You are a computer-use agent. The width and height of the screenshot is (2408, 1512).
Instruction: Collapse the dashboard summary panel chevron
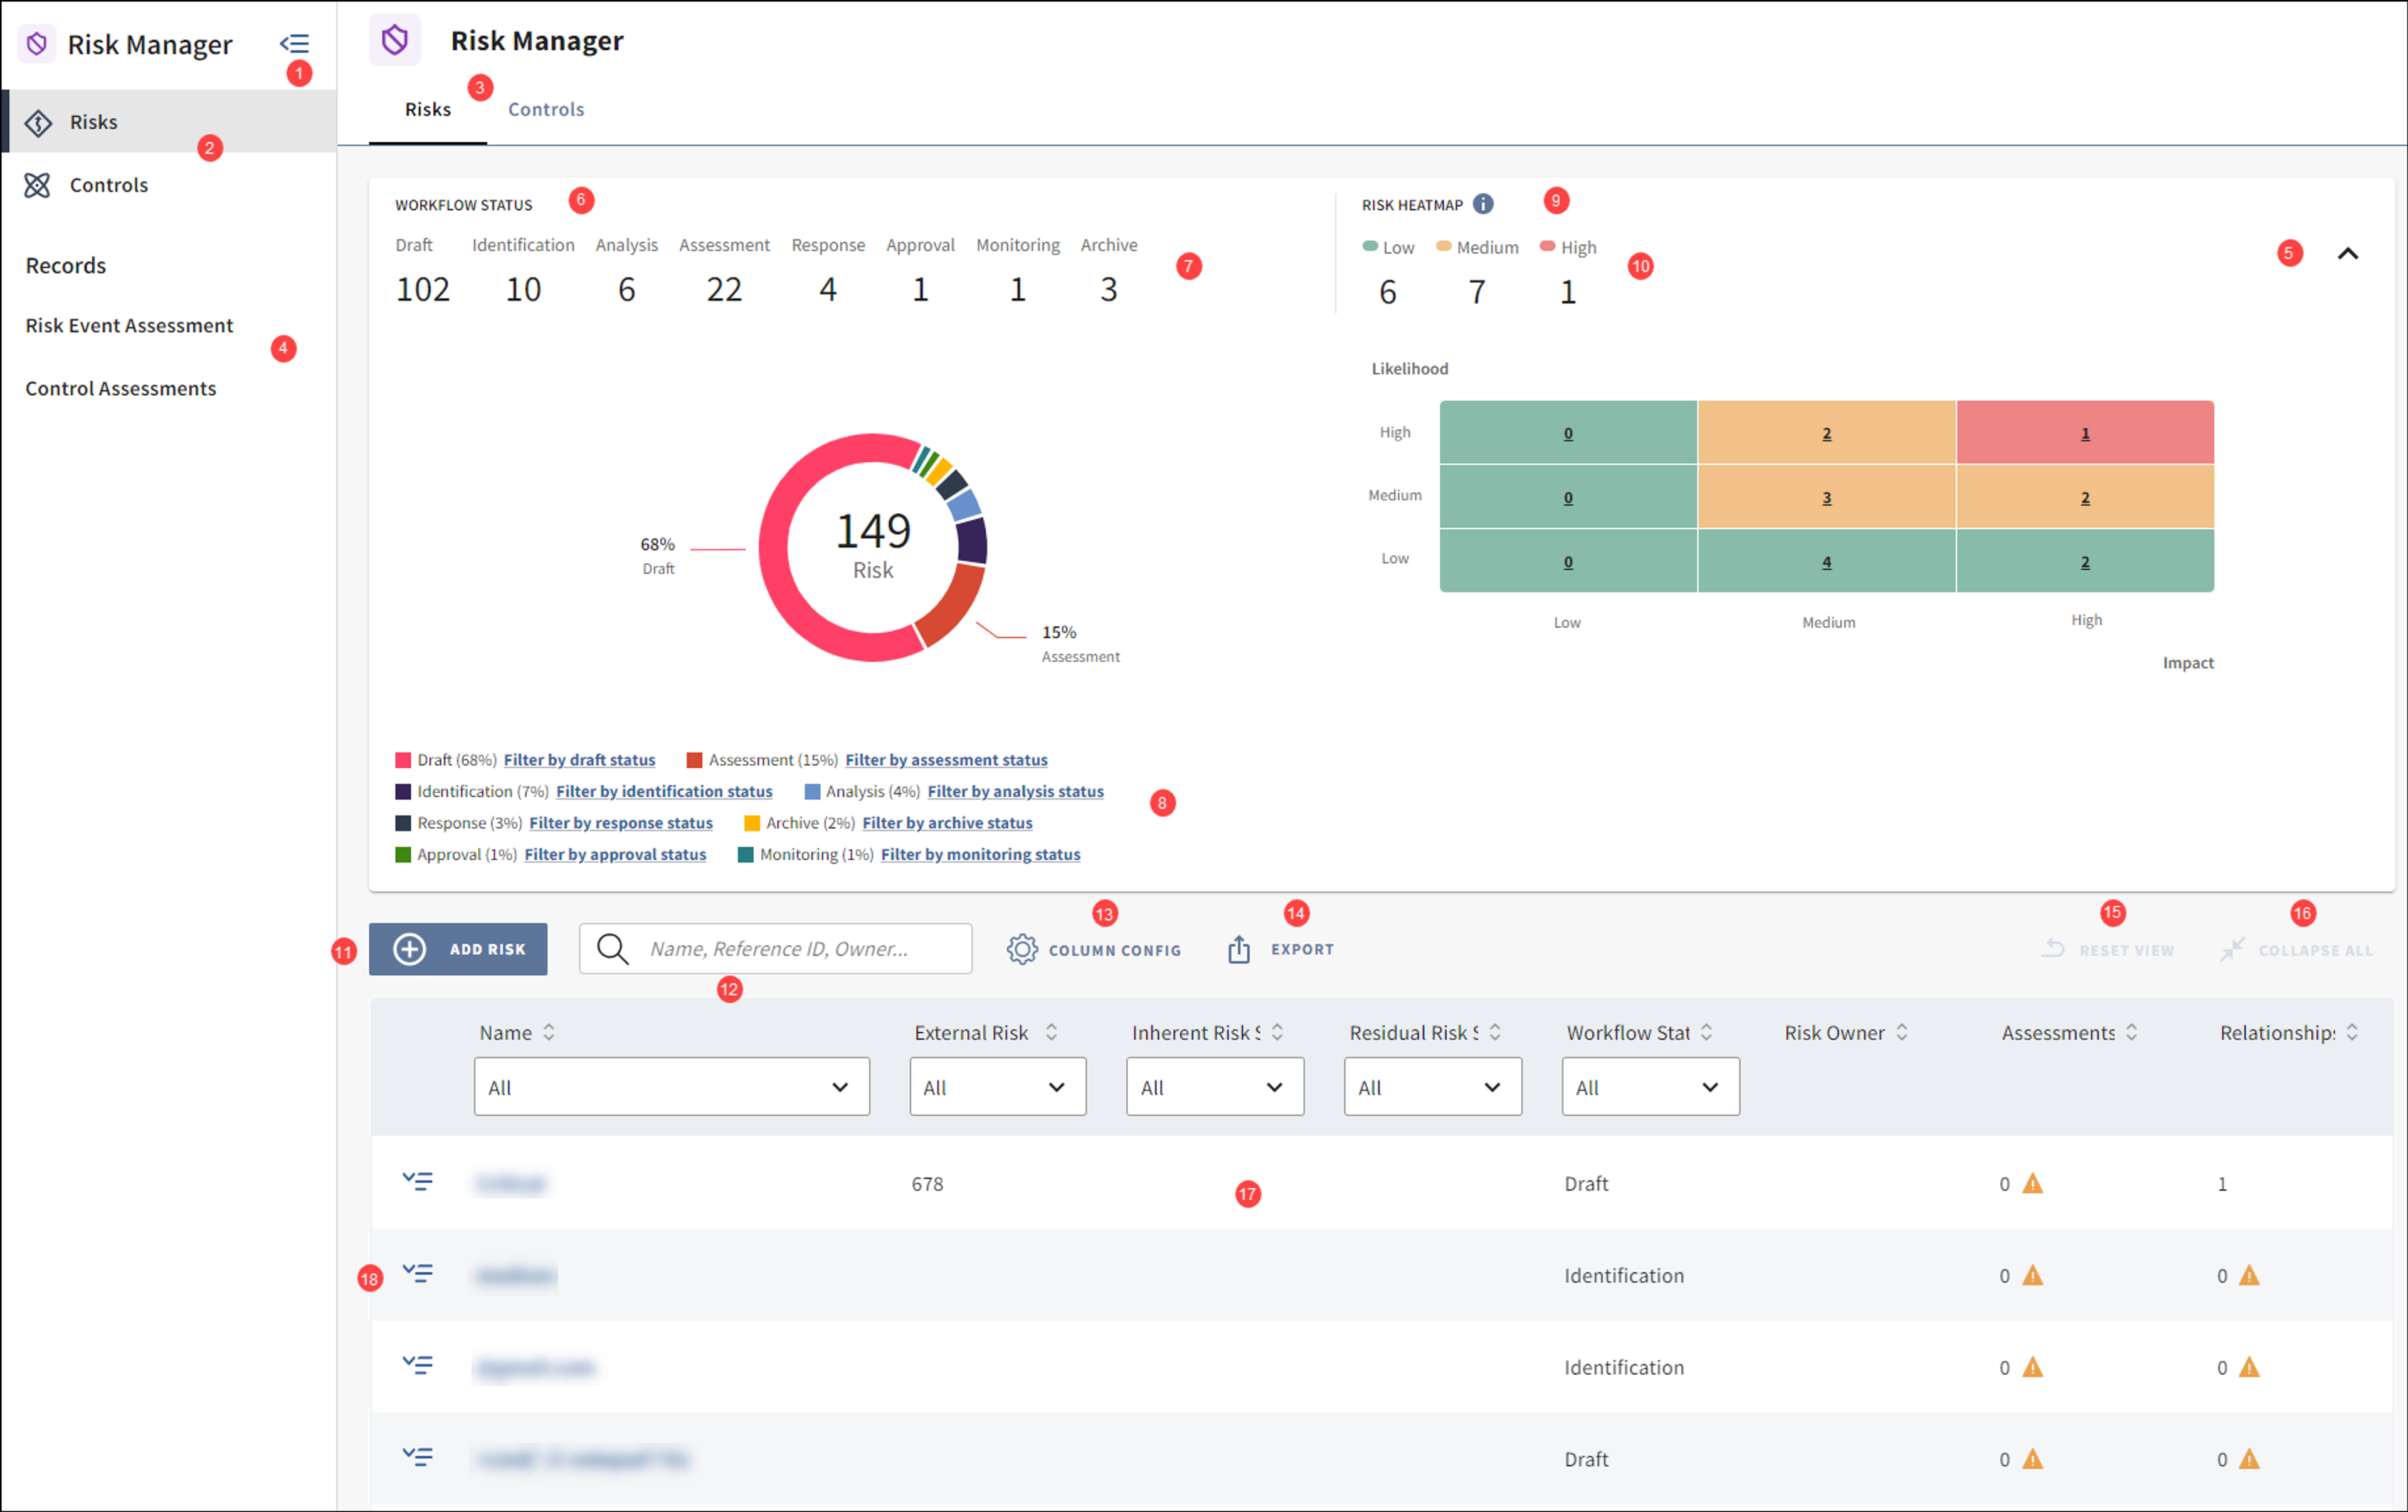(x=2348, y=254)
